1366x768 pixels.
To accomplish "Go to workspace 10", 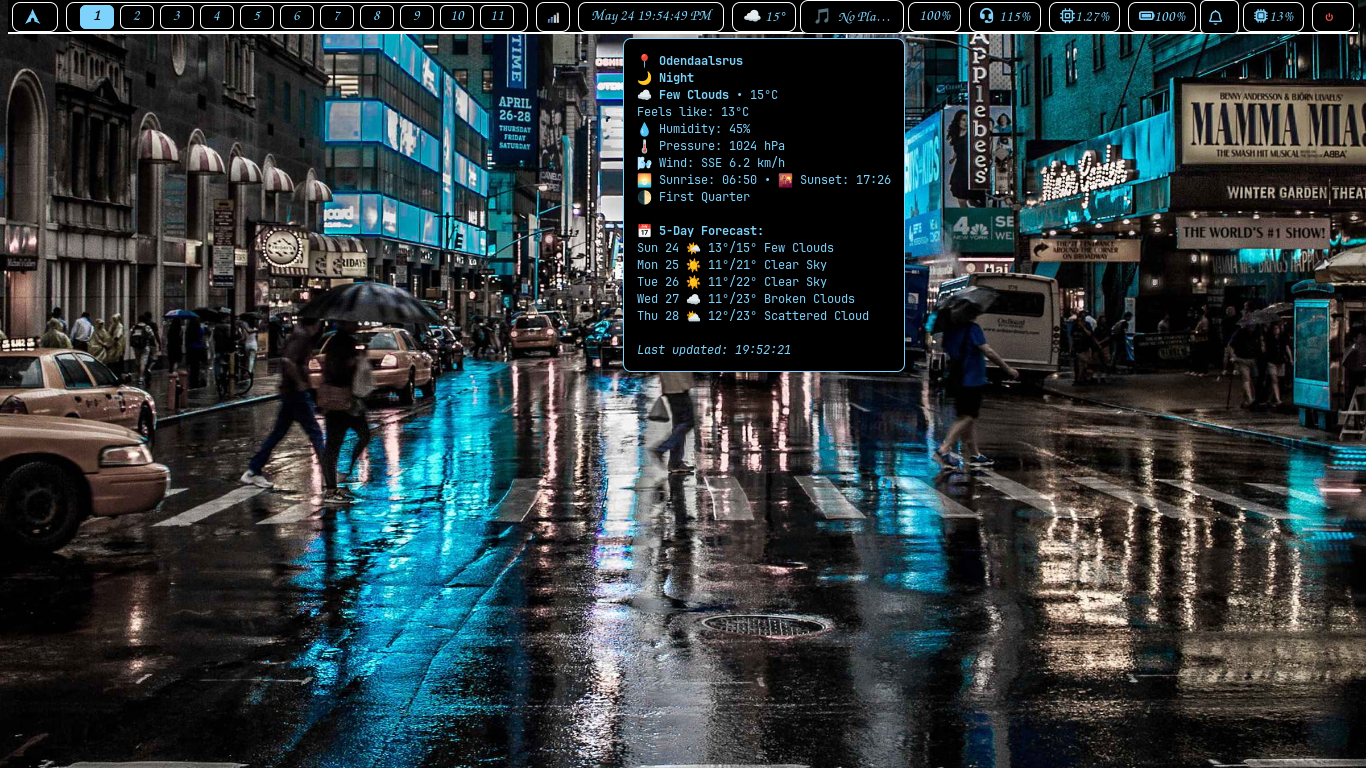I will coord(457,16).
